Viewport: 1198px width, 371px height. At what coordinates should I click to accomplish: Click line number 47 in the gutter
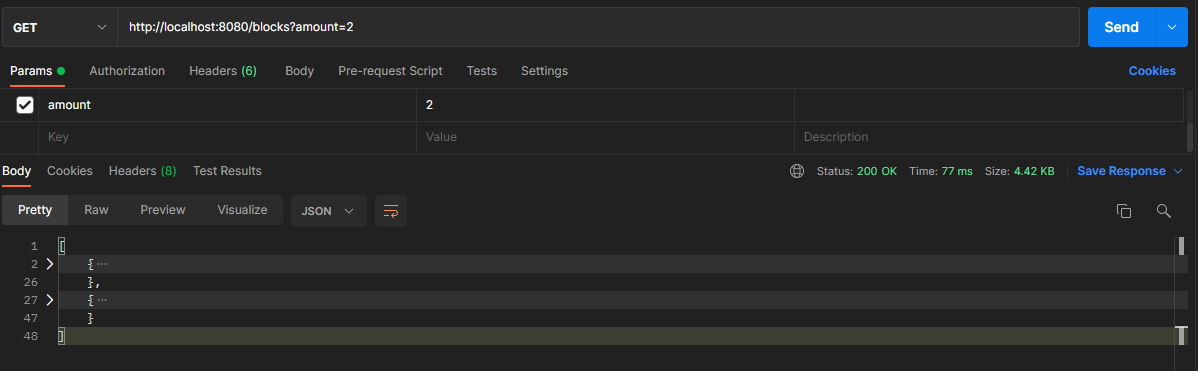[31, 318]
